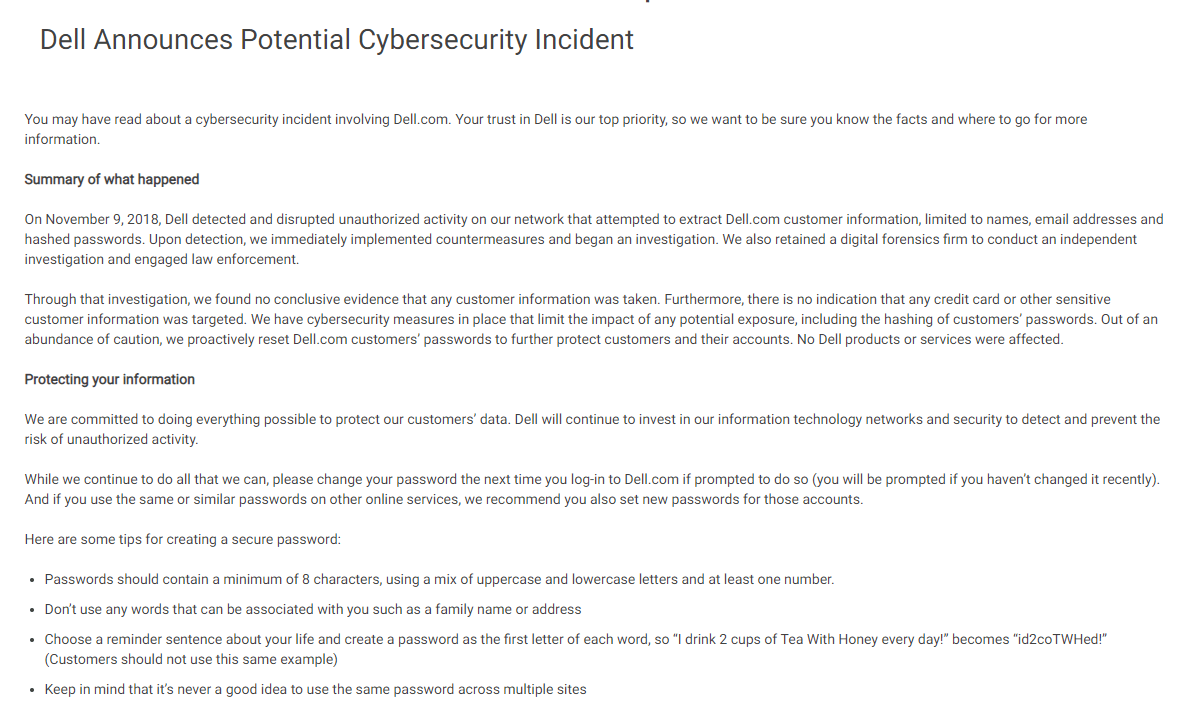The width and height of the screenshot is (1178, 713).
Task: Click "(Customers should not use this same example)" note
Action: (x=191, y=659)
